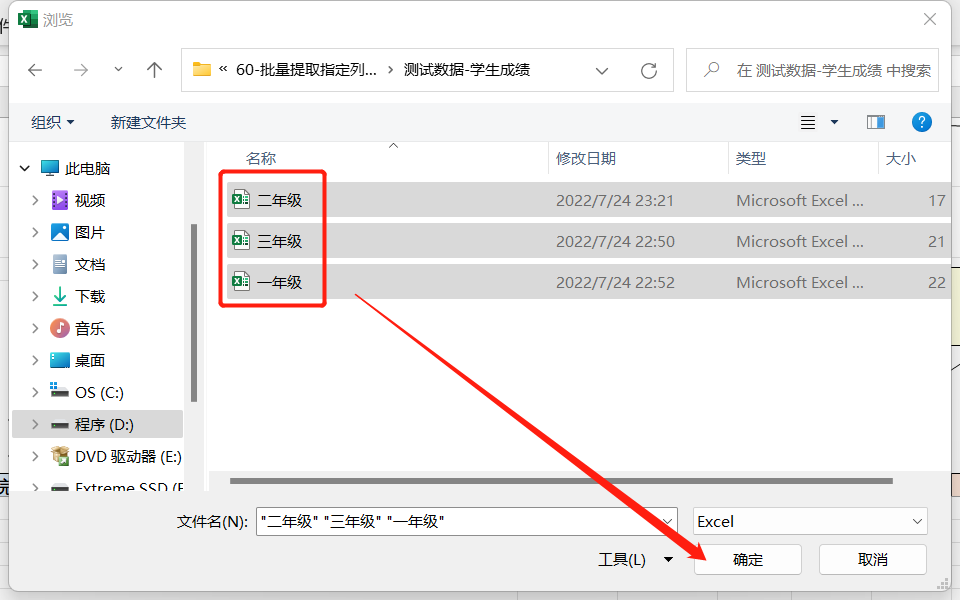This screenshot has height=600, width=960.
Task: Go forward using the right arrow
Action: tap(80, 70)
